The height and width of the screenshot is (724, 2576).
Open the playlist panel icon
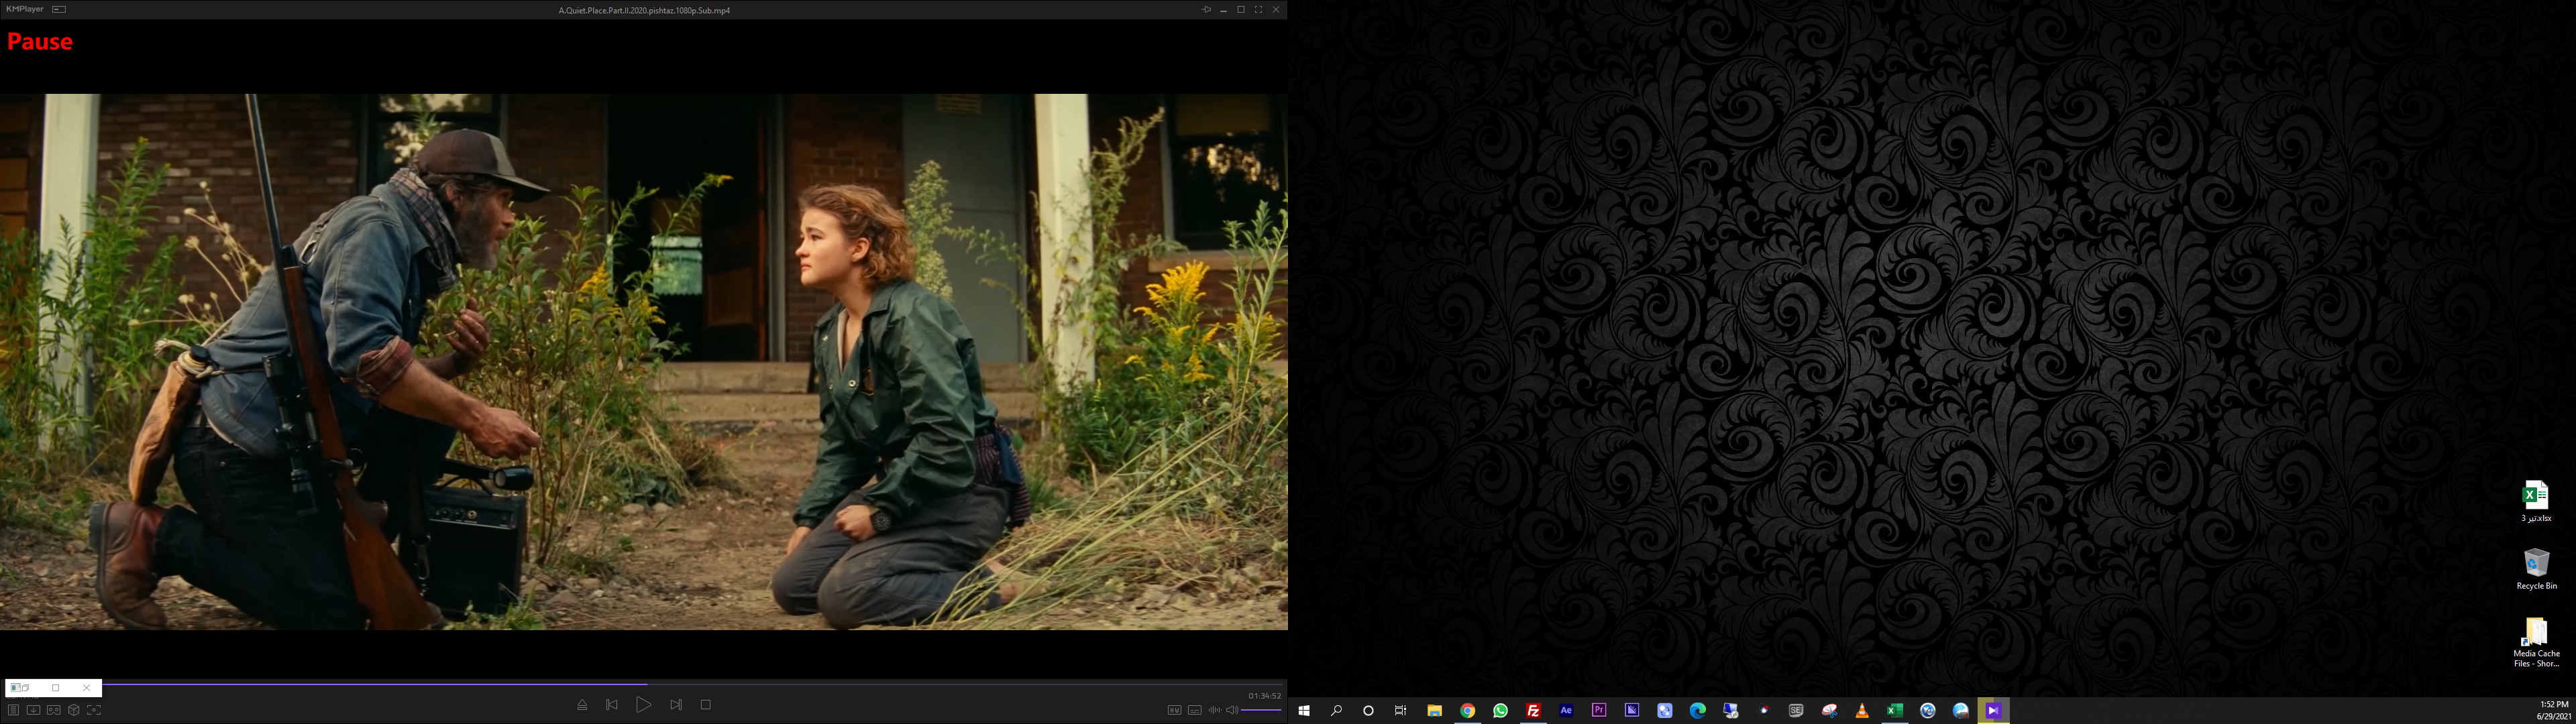pos(13,710)
